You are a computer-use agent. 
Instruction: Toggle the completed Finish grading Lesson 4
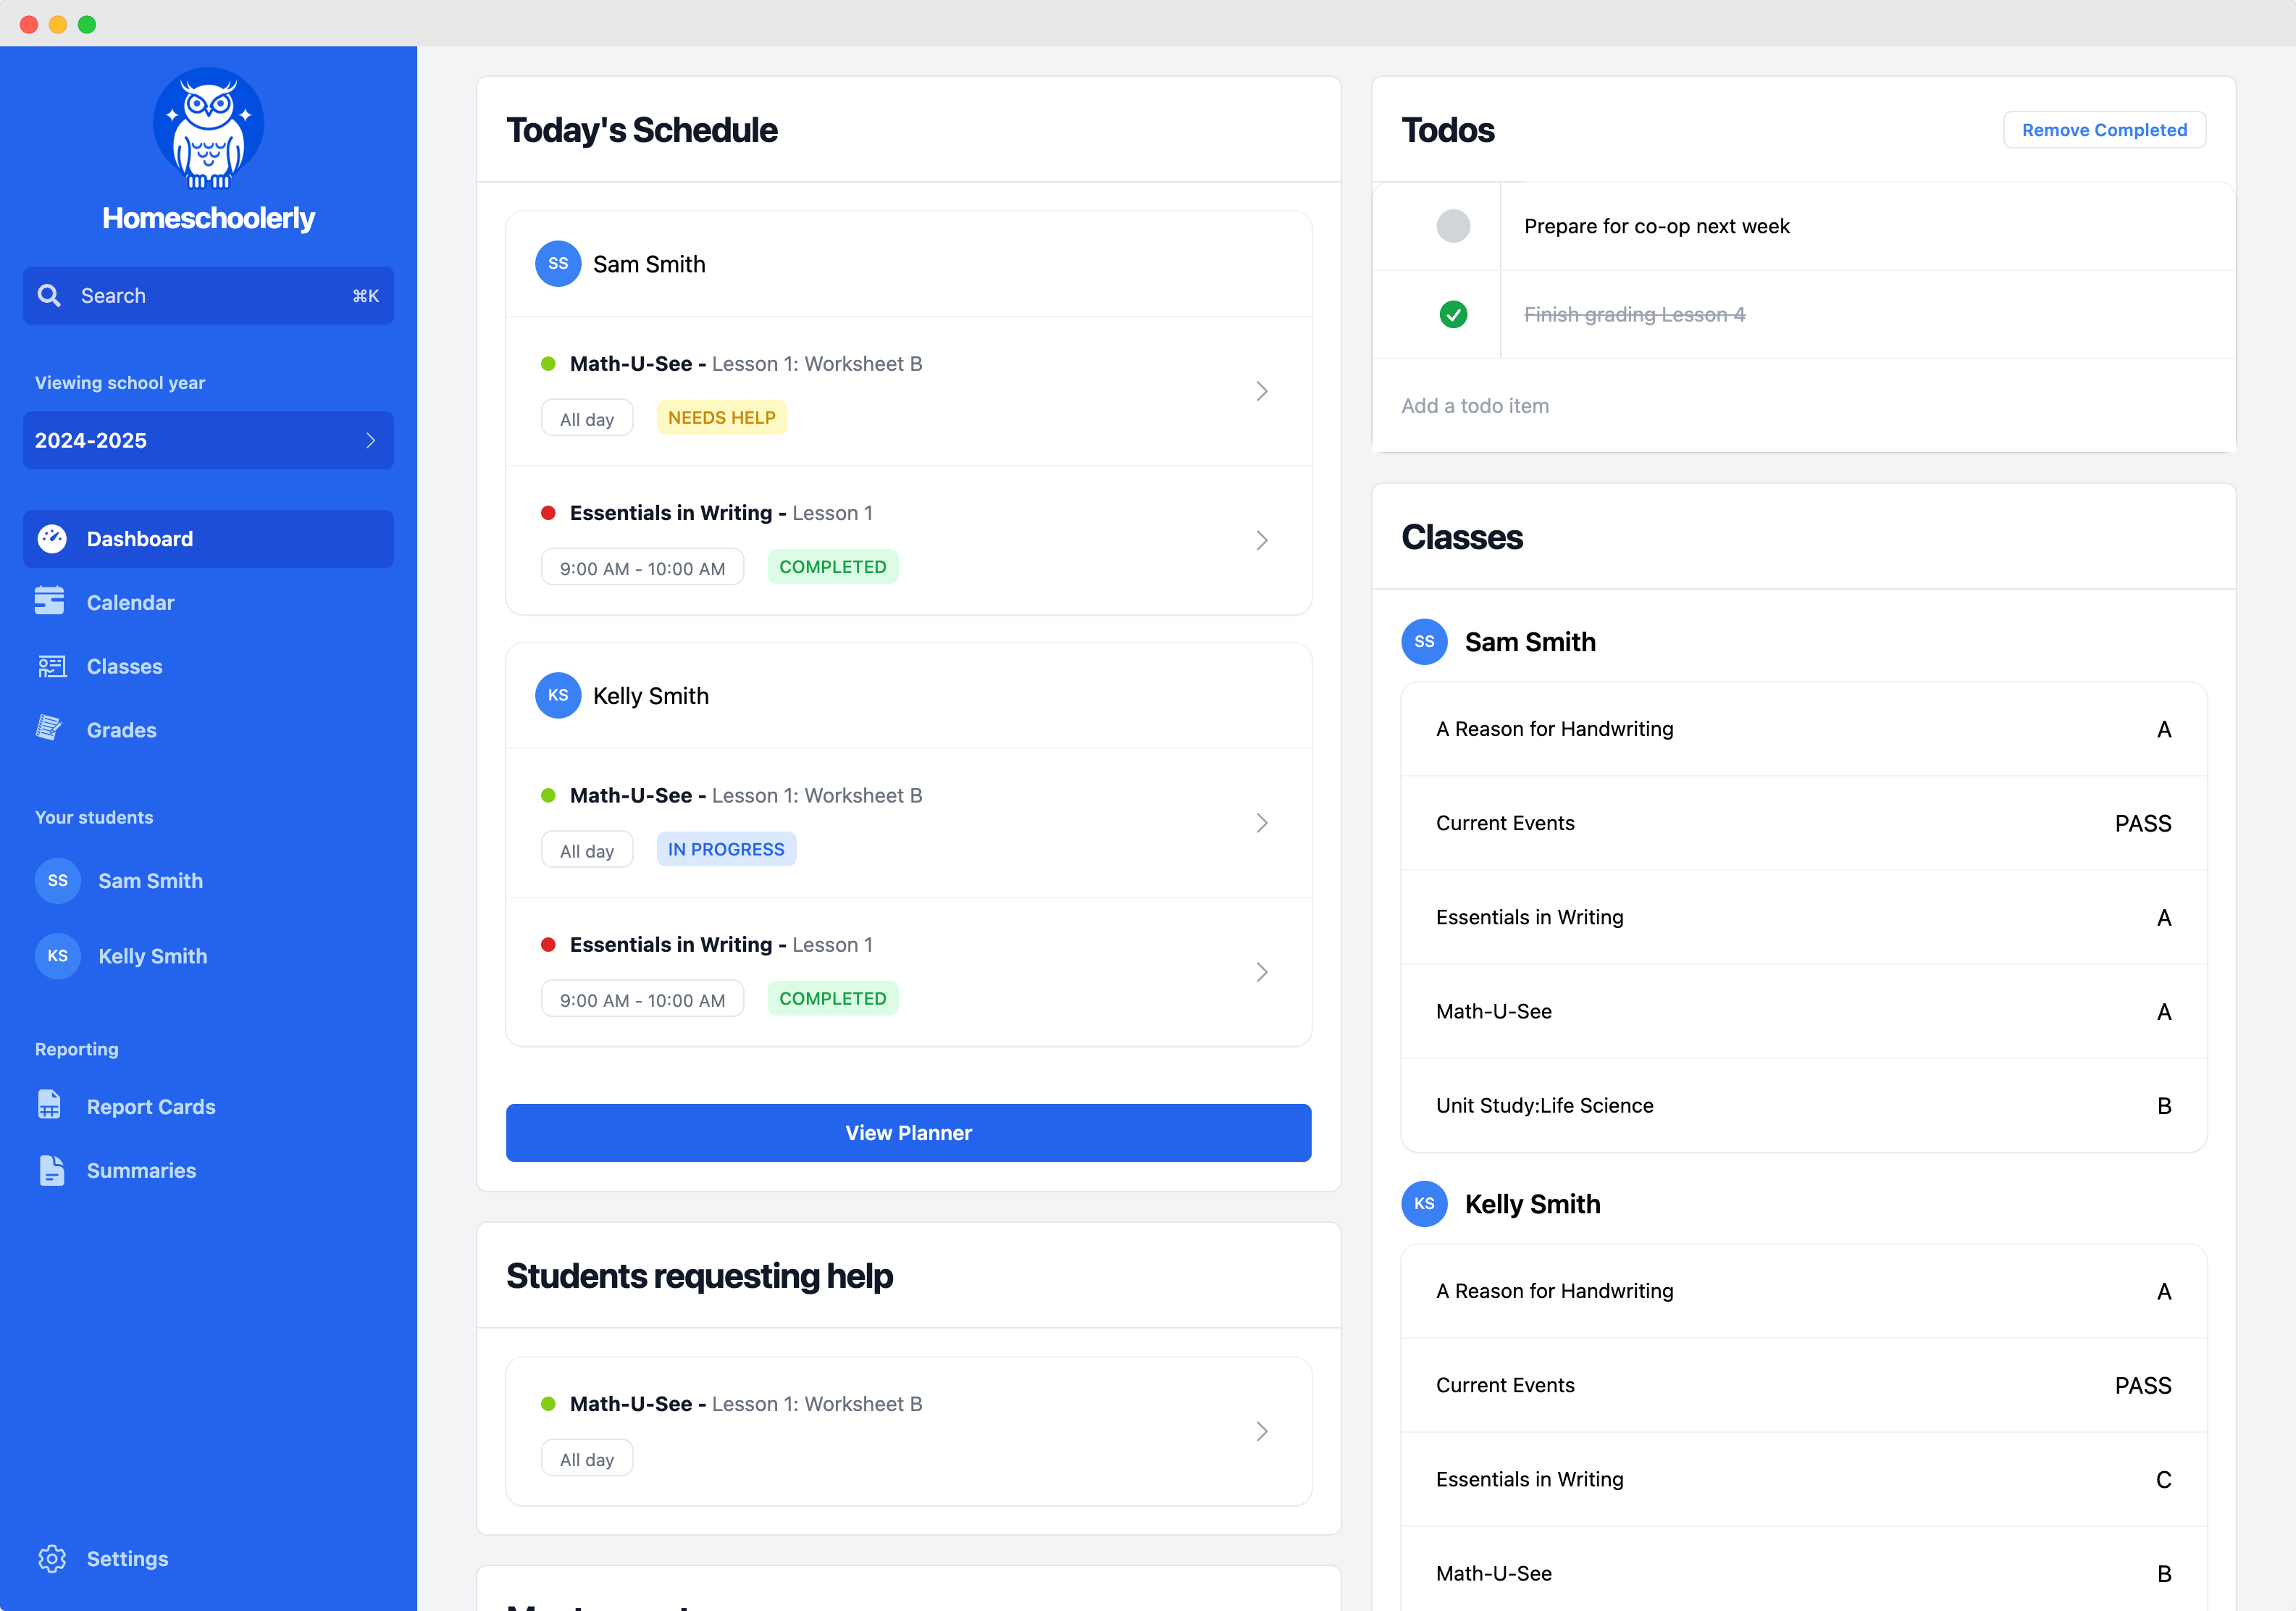1454,314
